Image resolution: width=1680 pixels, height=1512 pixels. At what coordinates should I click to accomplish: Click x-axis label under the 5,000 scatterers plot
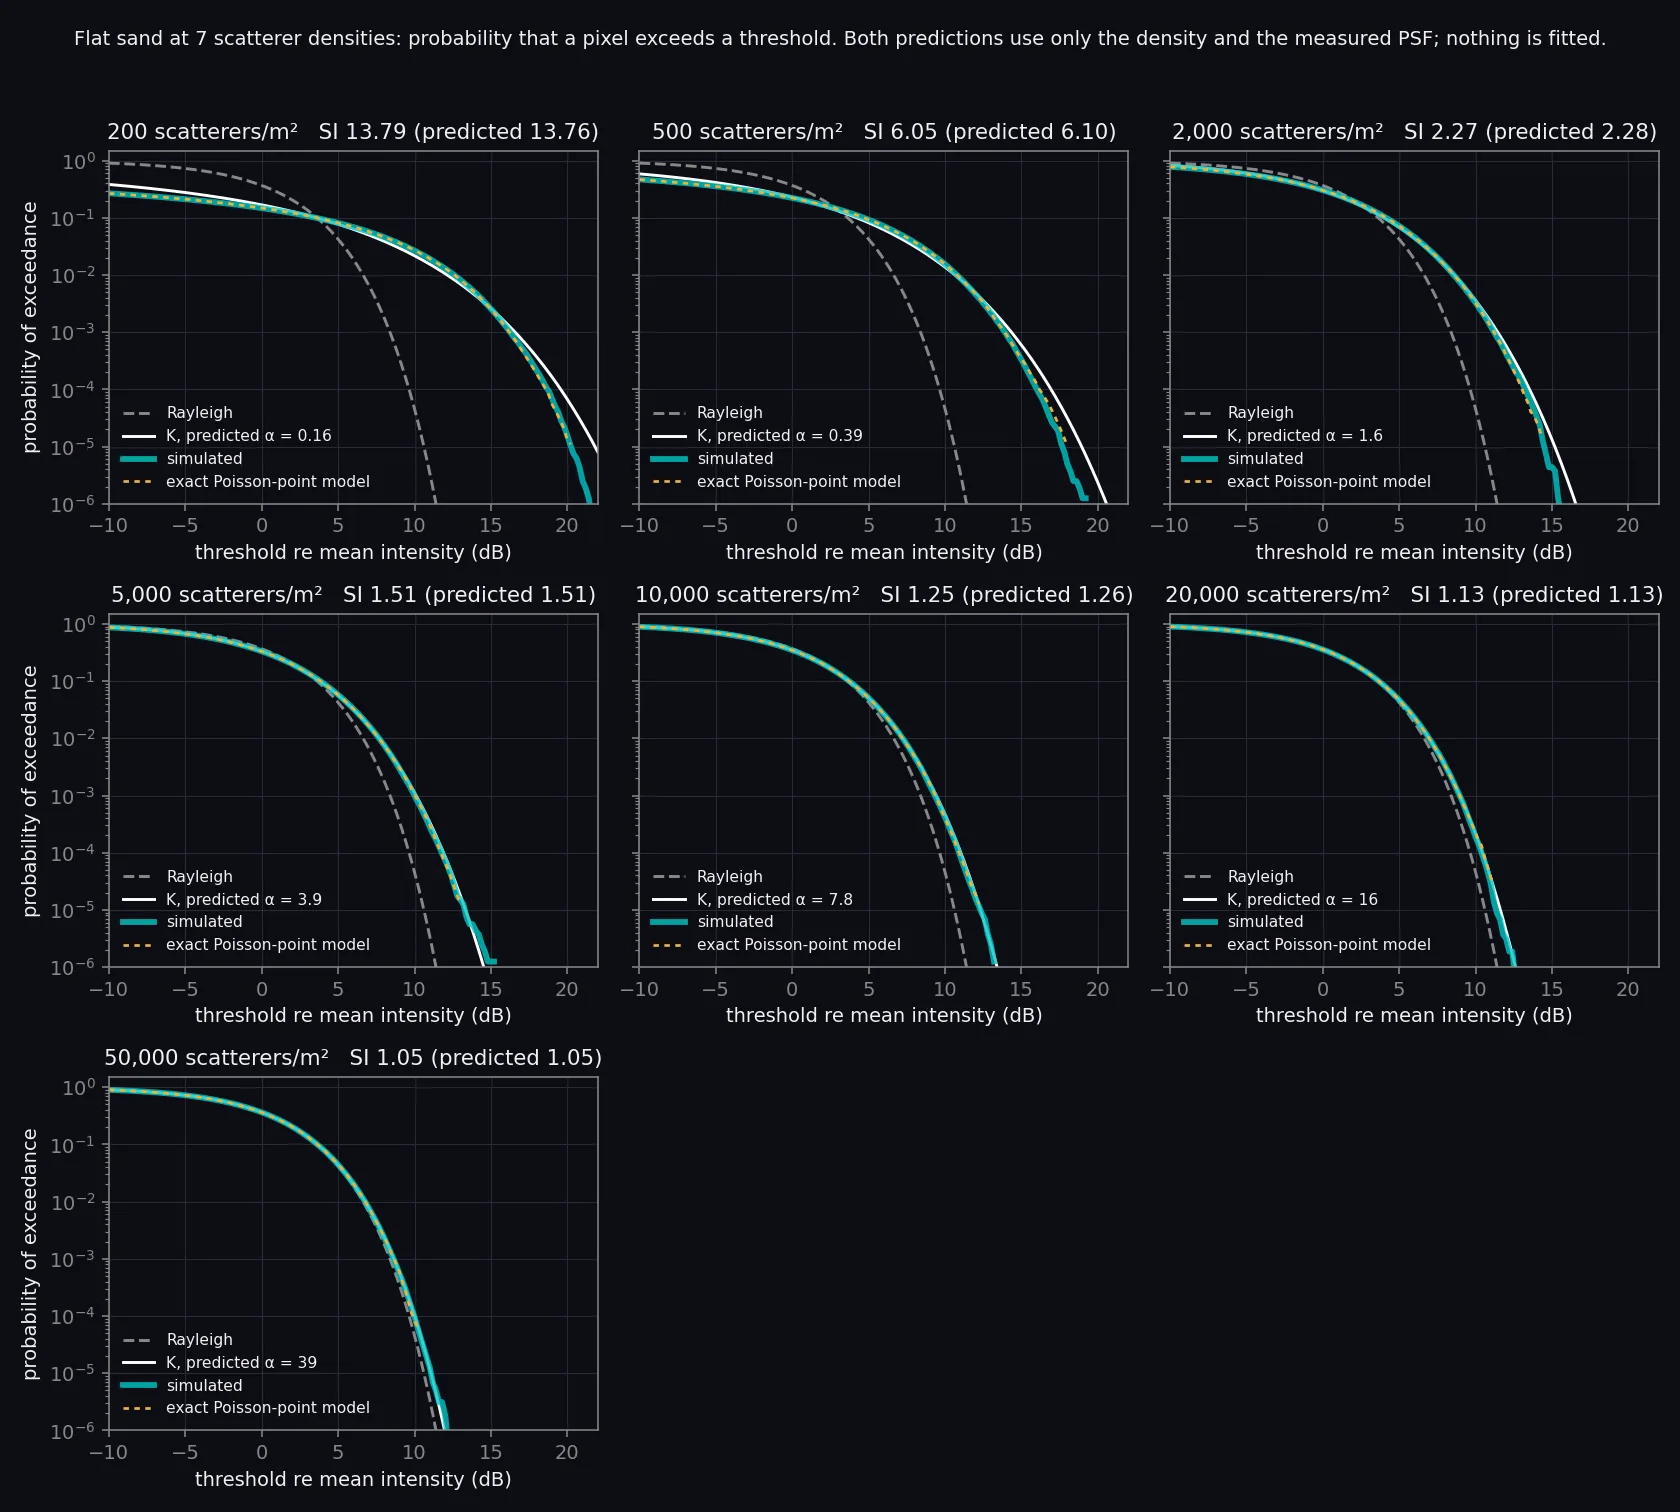tap(353, 1016)
